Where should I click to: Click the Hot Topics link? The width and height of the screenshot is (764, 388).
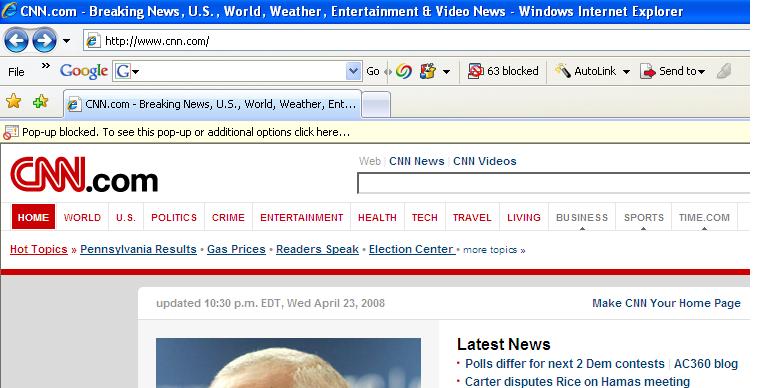tap(38, 249)
